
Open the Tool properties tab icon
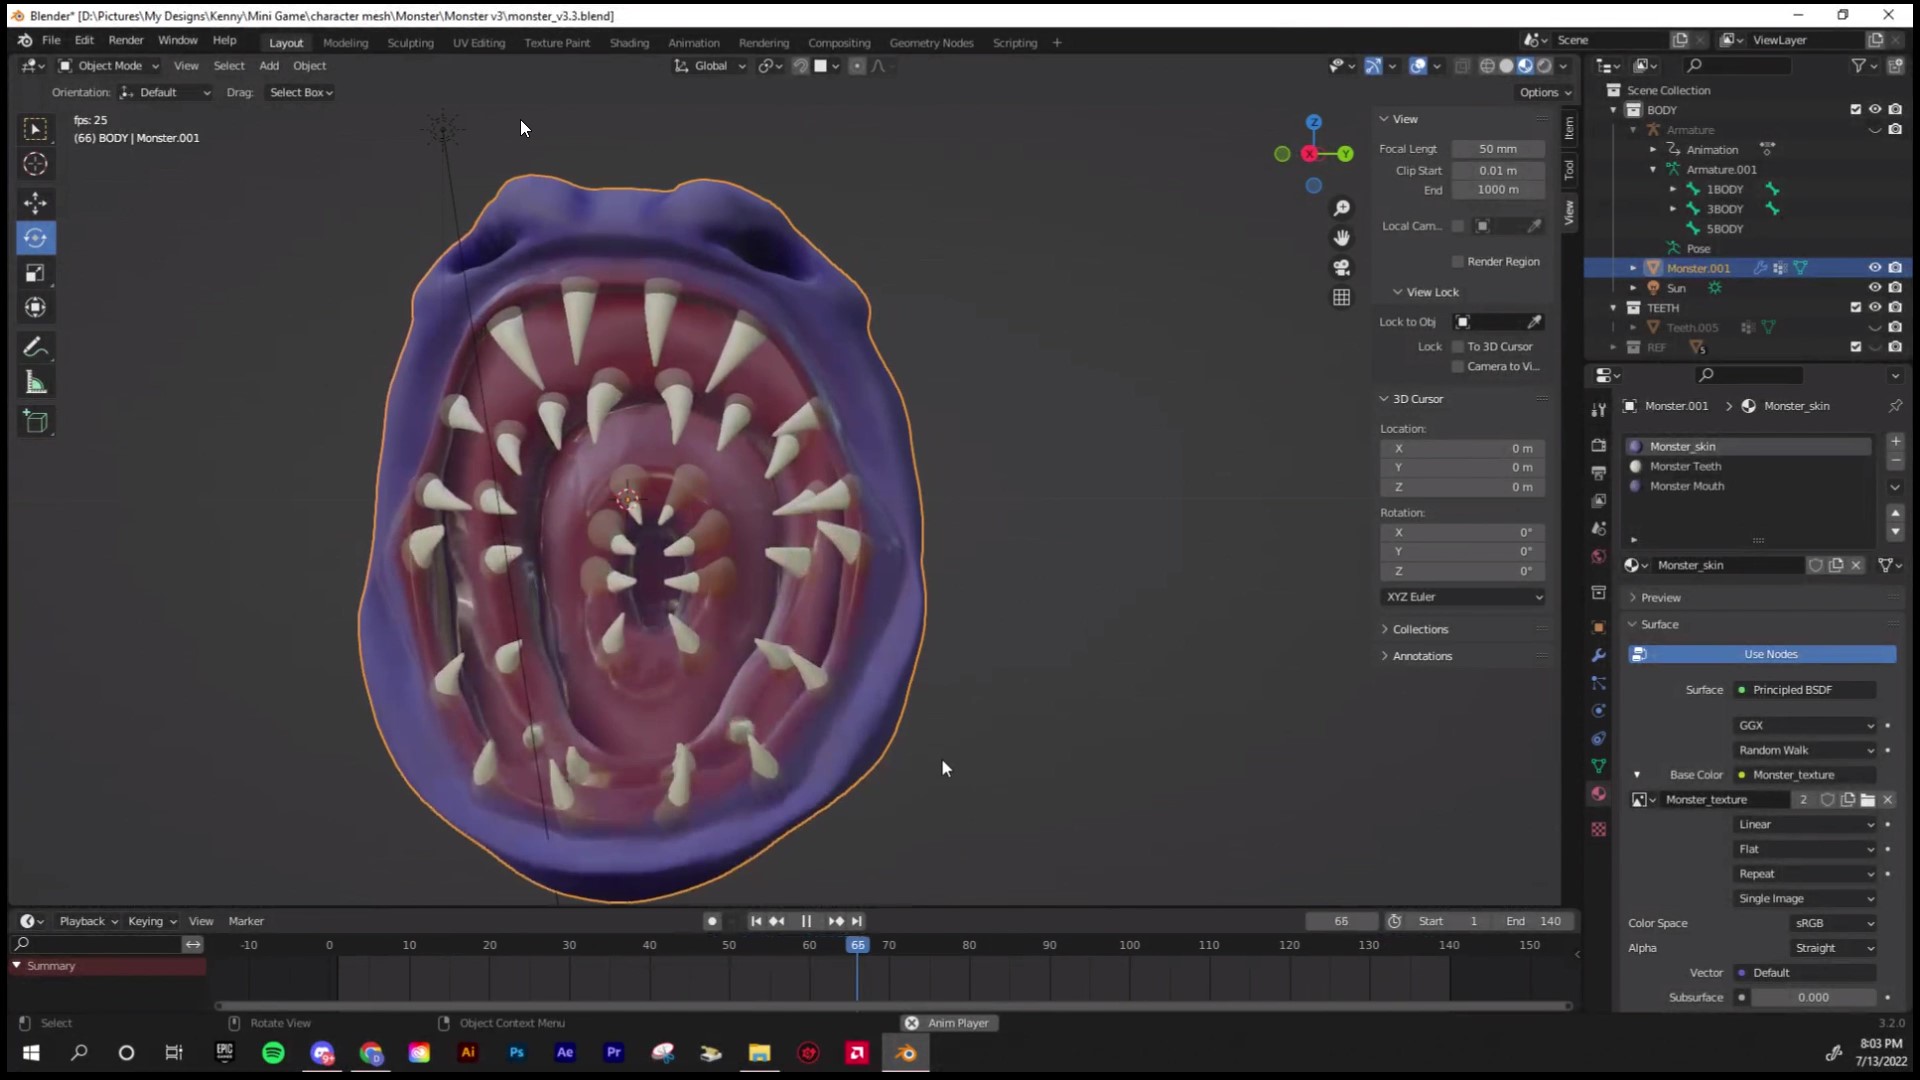pos(1598,410)
